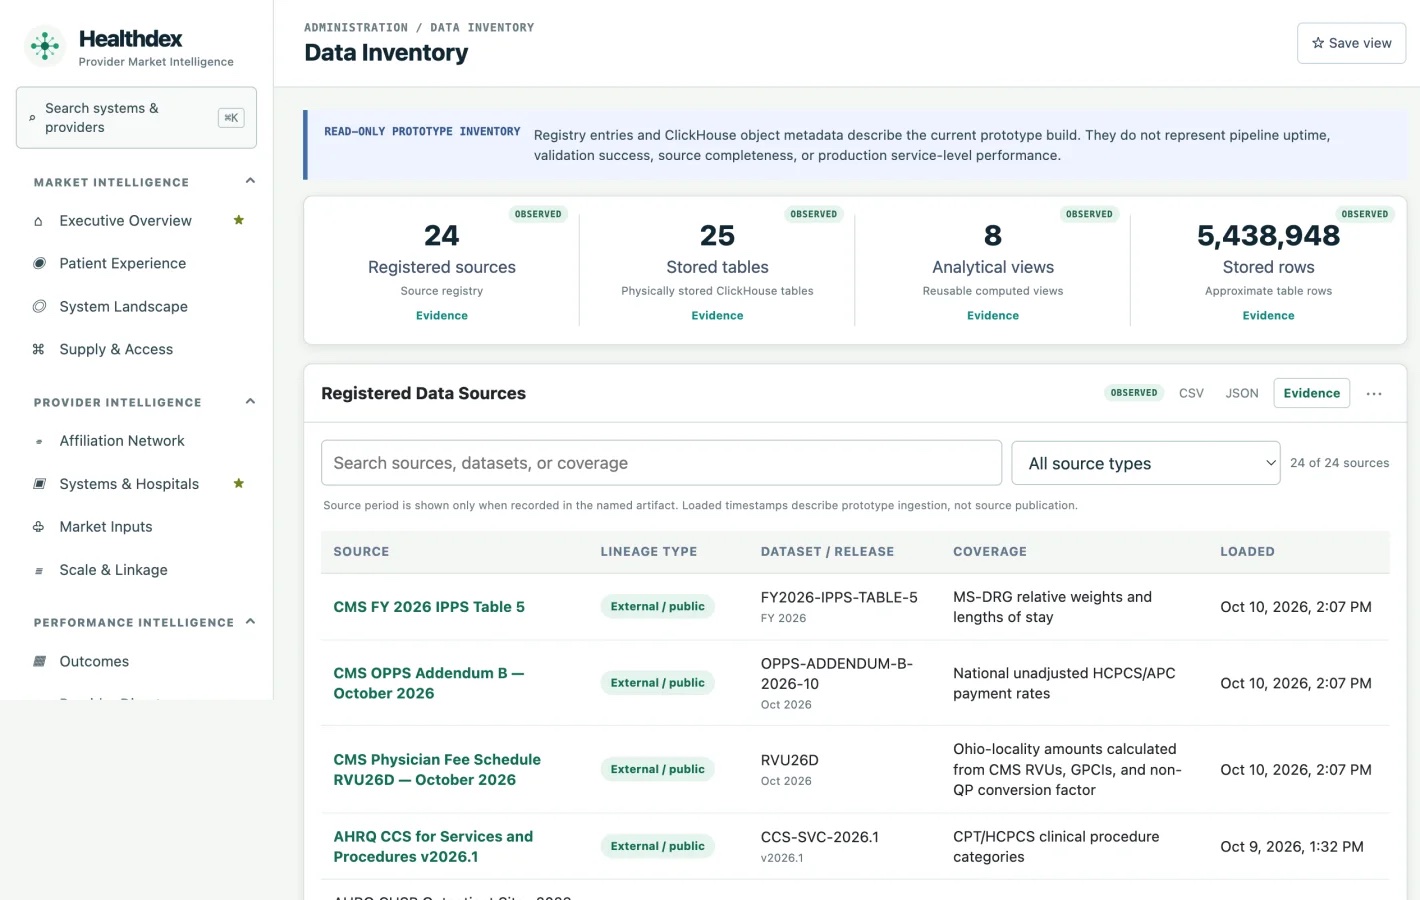This screenshot has height=900, width=1420.
Task: Open the more options ellipsis menu
Action: point(1374,394)
